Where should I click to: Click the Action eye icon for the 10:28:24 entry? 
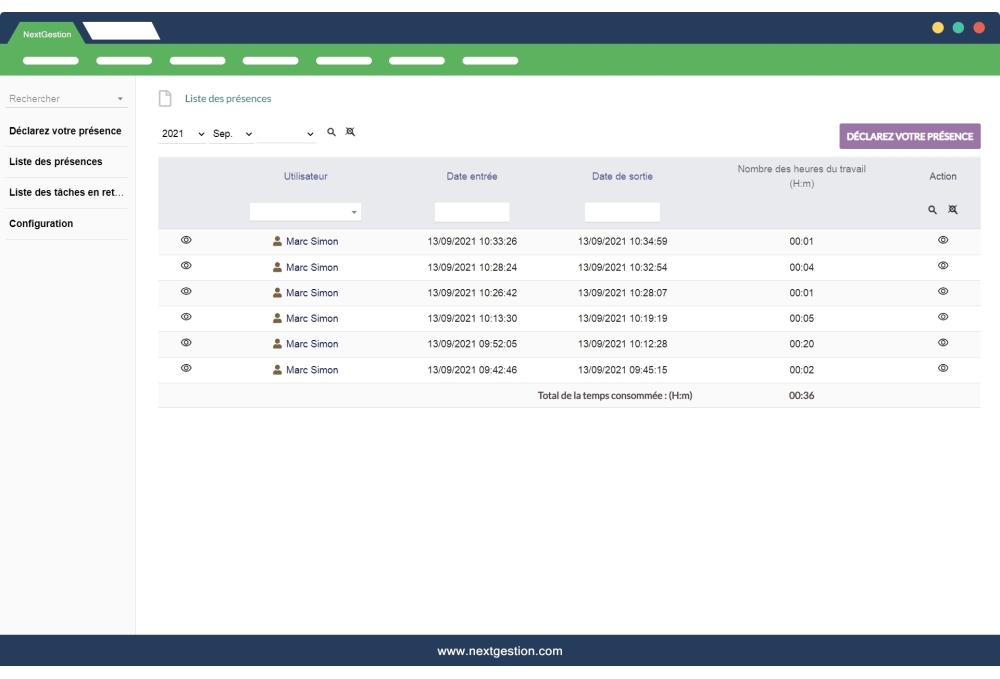(942, 266)
